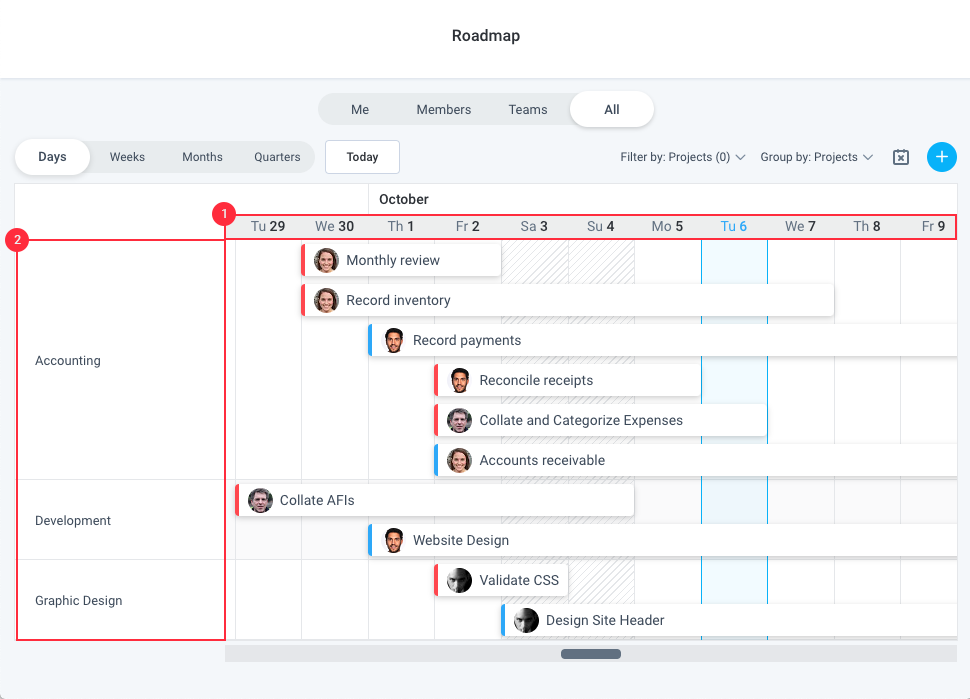Viewport: 970px width, 699px height.
Task: Switch the timeline view to Months
Action: tap(202, 157)
